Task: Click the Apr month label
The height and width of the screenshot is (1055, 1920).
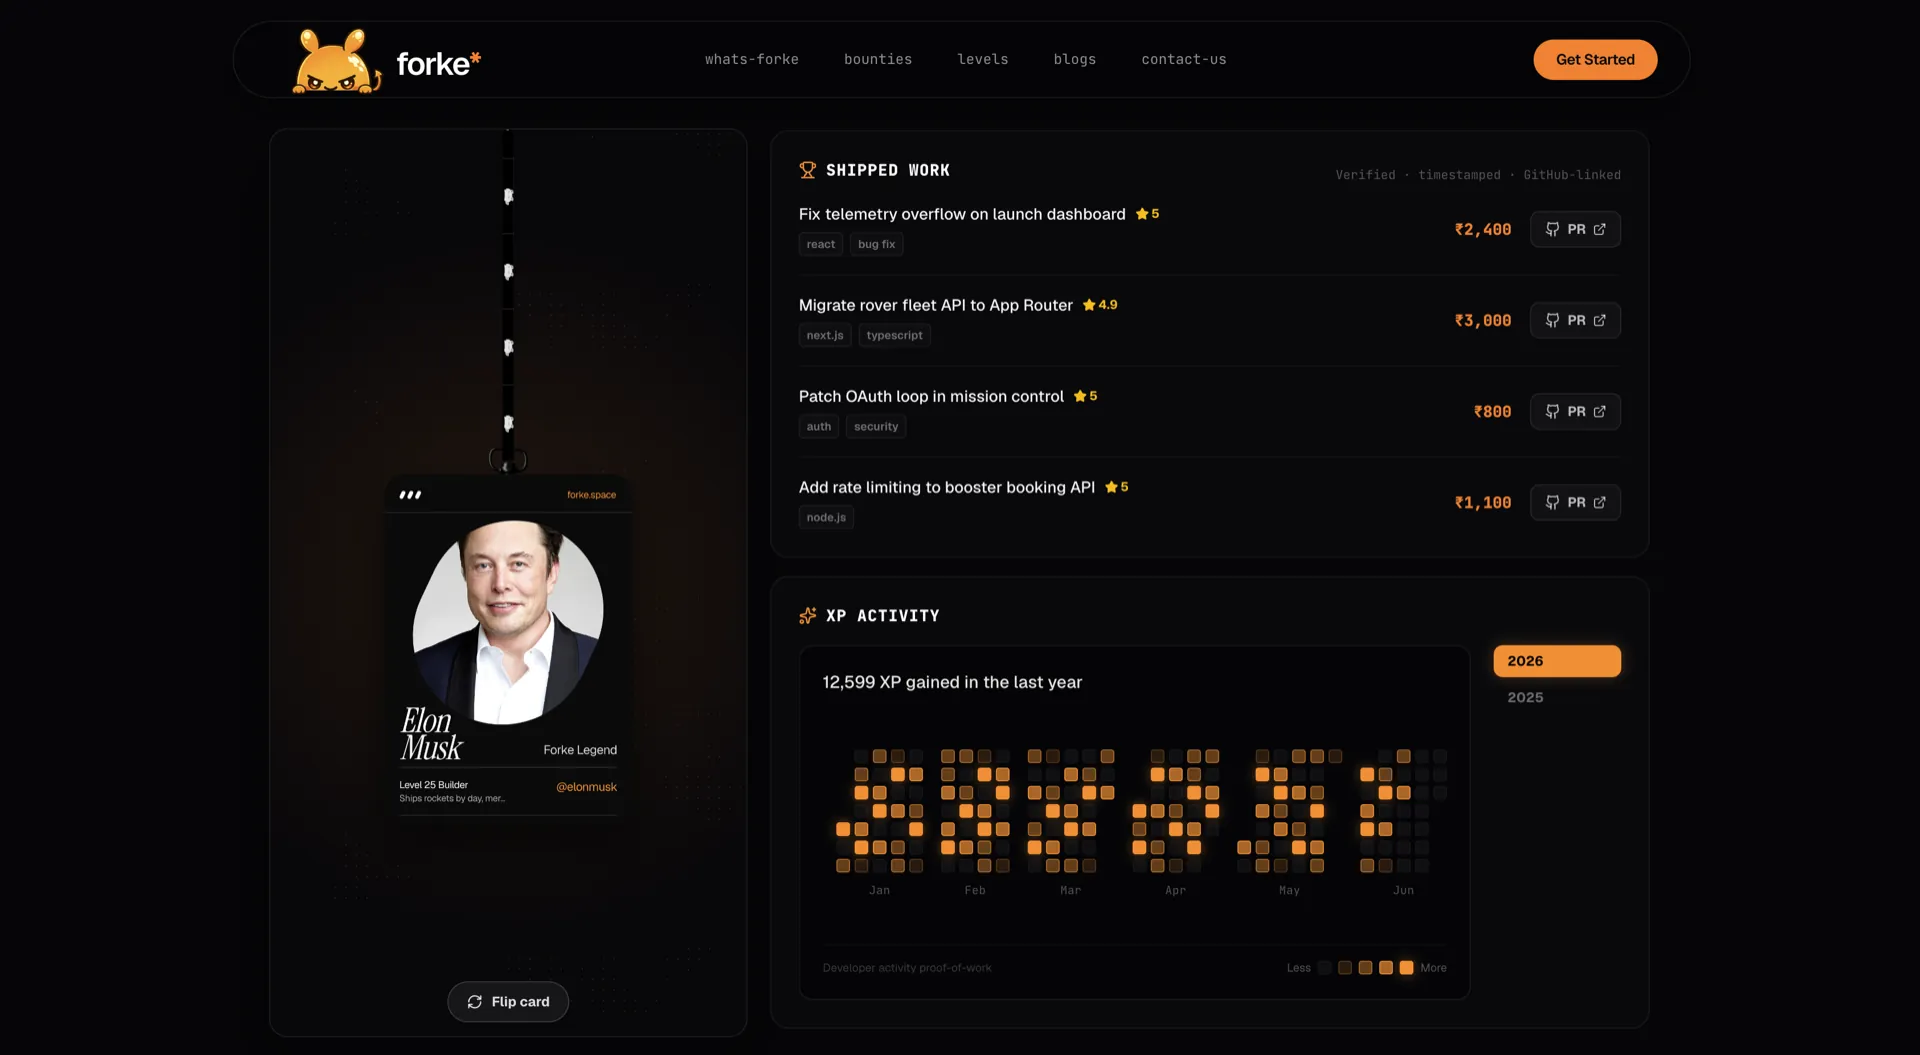Action: tap(1175, 890)
